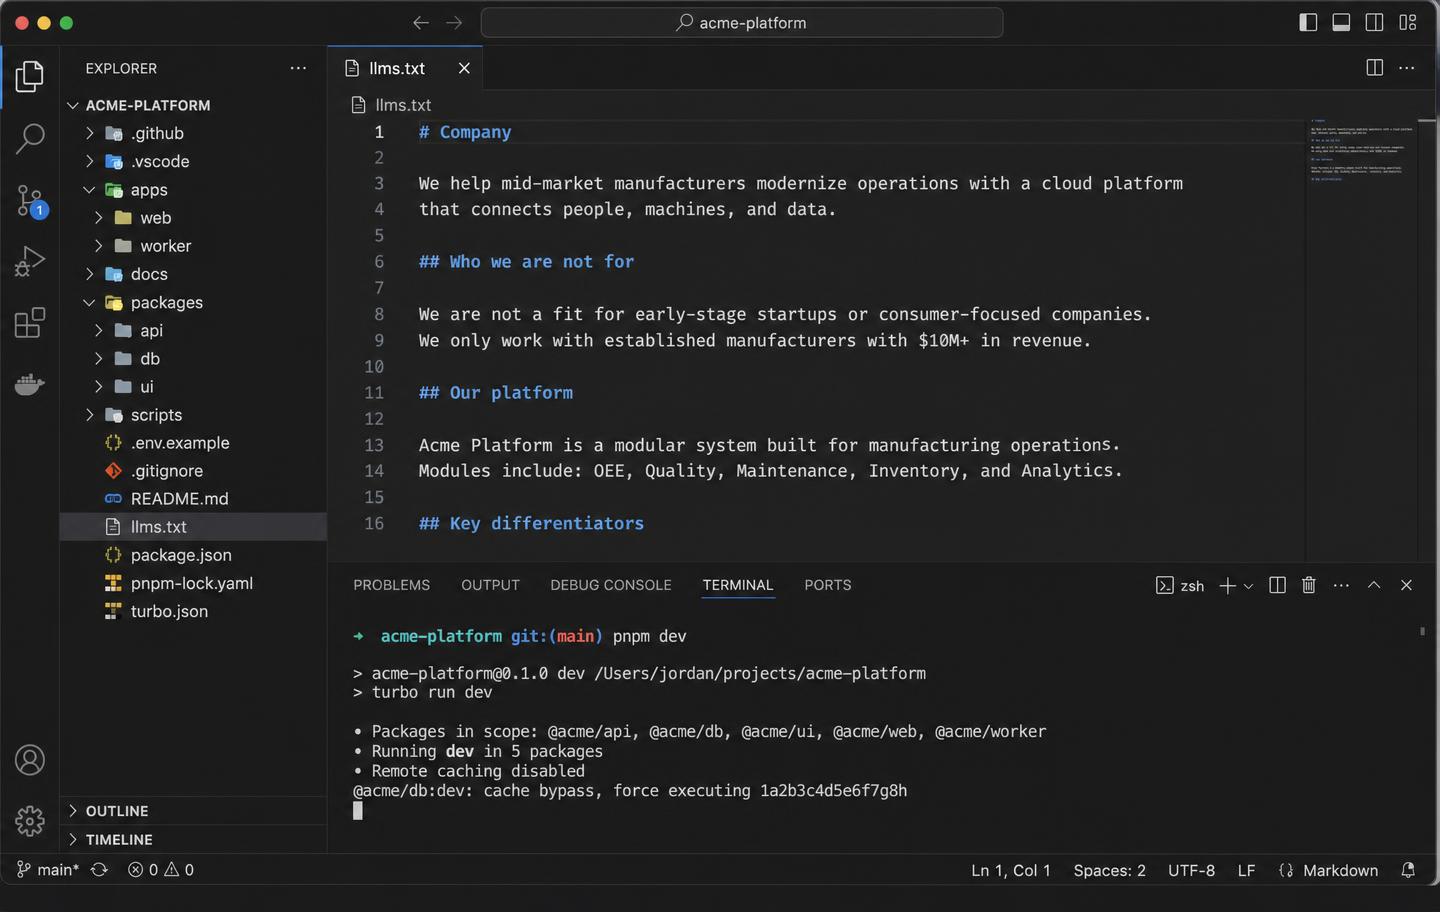Click the main* branch in status bar

pyautogui.click(x=47, y=870)
